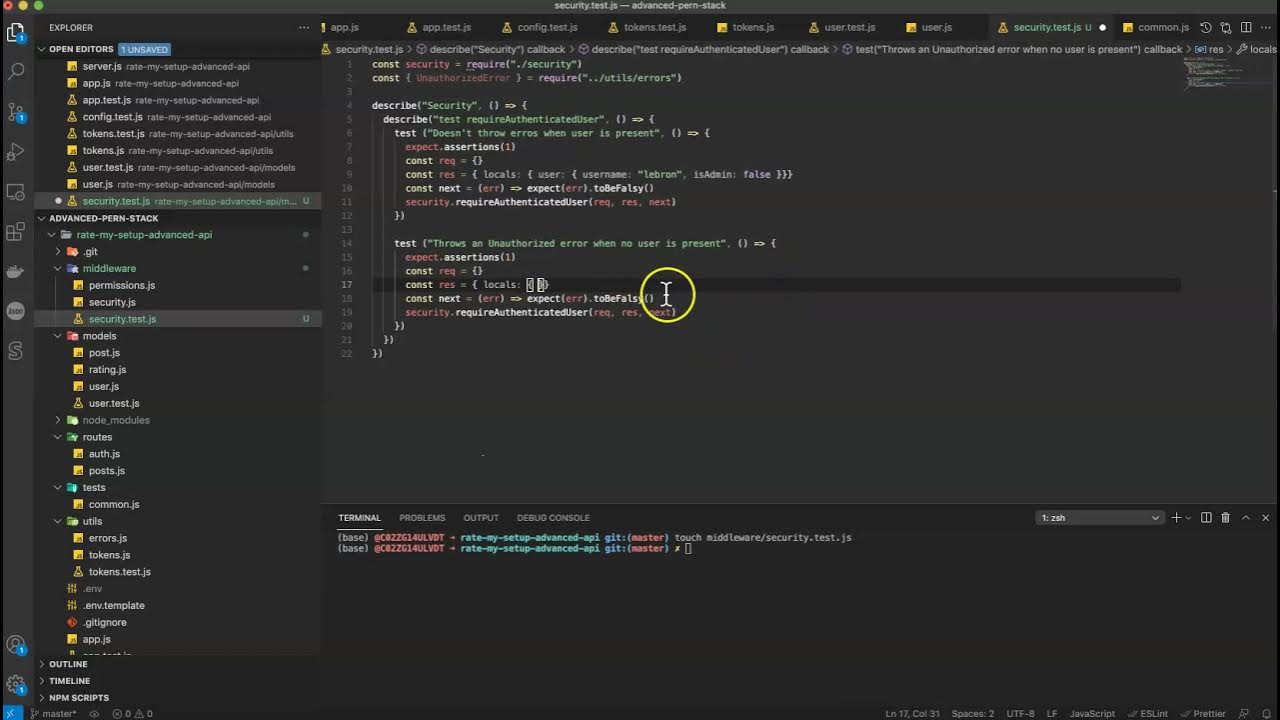Image resolution: width=1280 pixels, height=720 pixels.
Task: Open auth.js in routes folder
Action: (x=104, y=454)
